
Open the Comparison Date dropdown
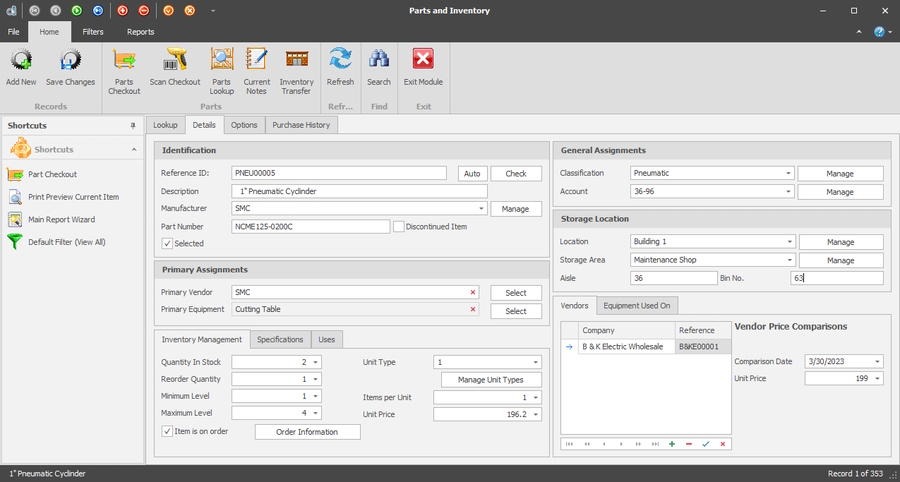[x=878, y=362]
